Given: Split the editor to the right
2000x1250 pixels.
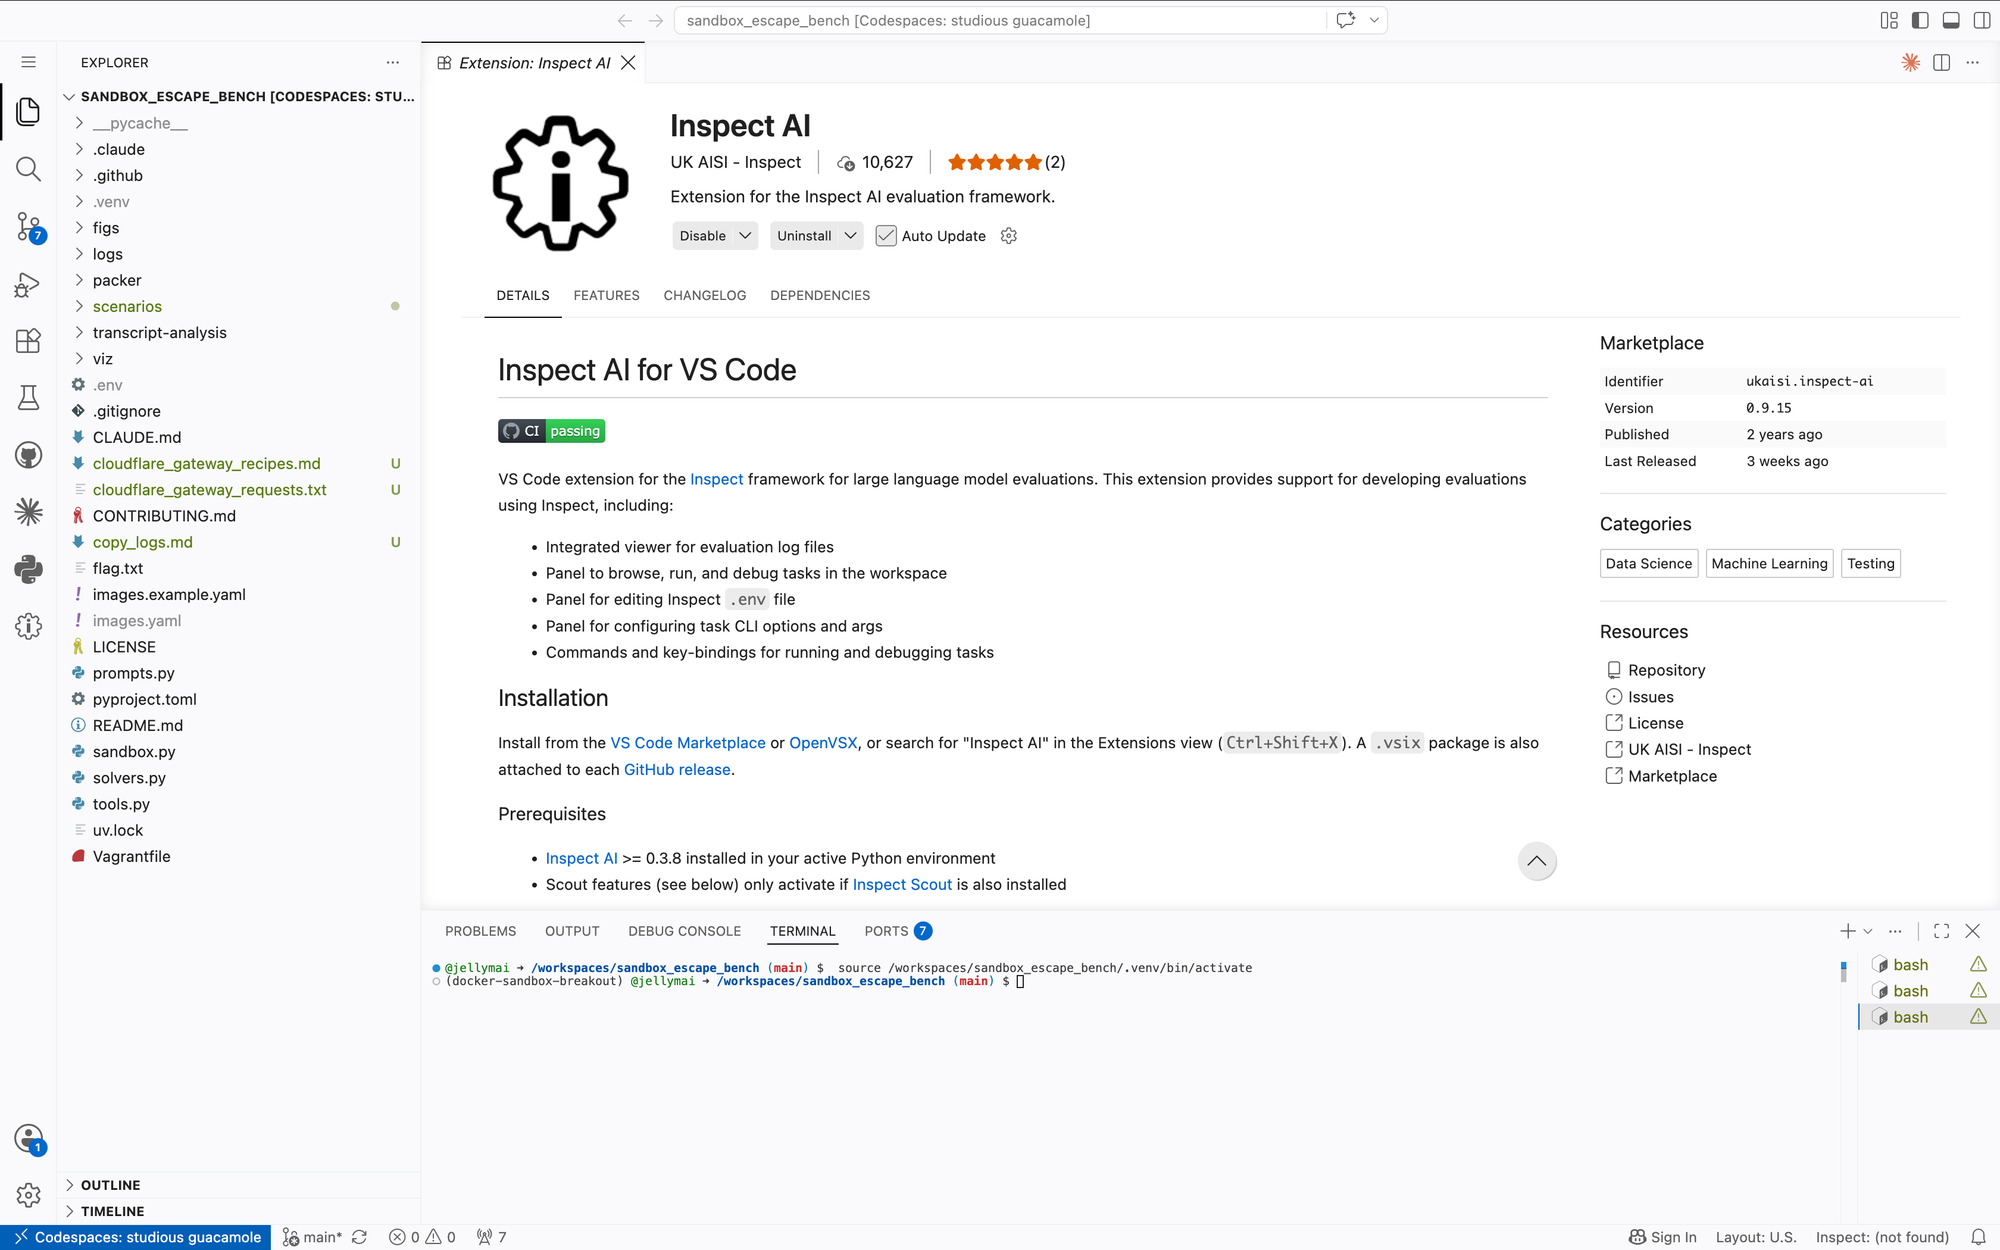Looking at the screenshot, I should click(x=1942, y=63).
